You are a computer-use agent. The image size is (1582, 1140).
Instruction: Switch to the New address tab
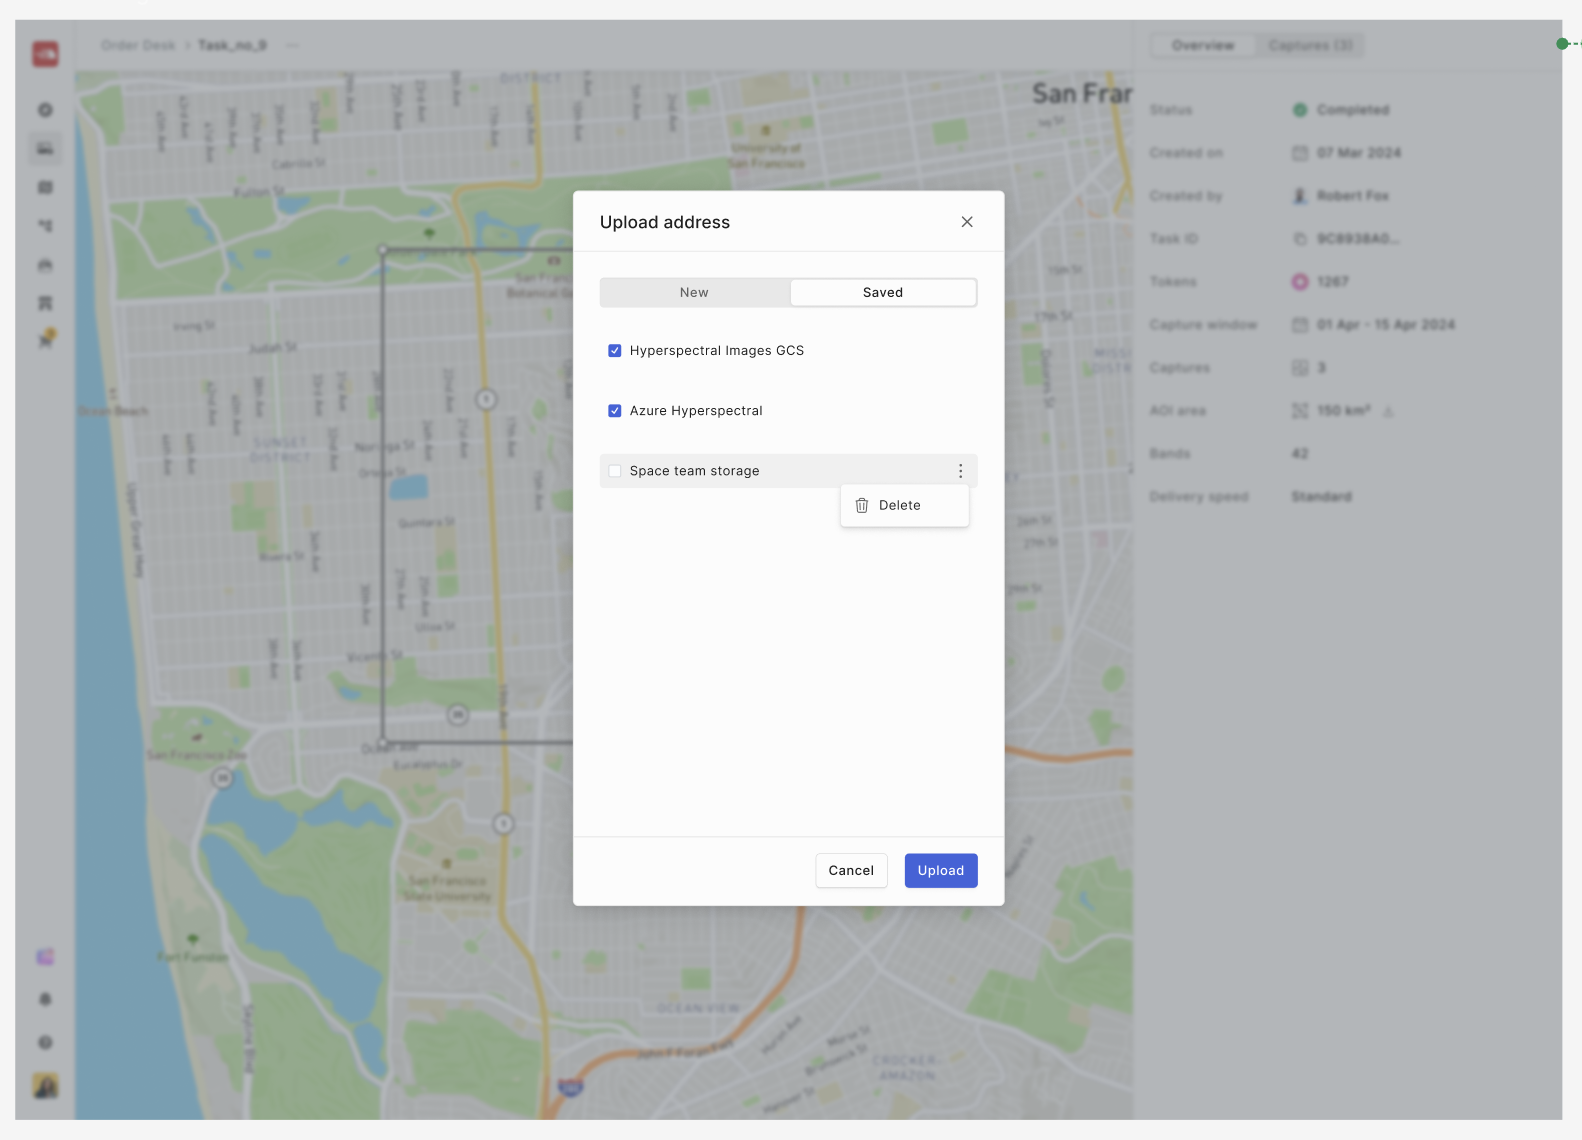pos(694,293)
